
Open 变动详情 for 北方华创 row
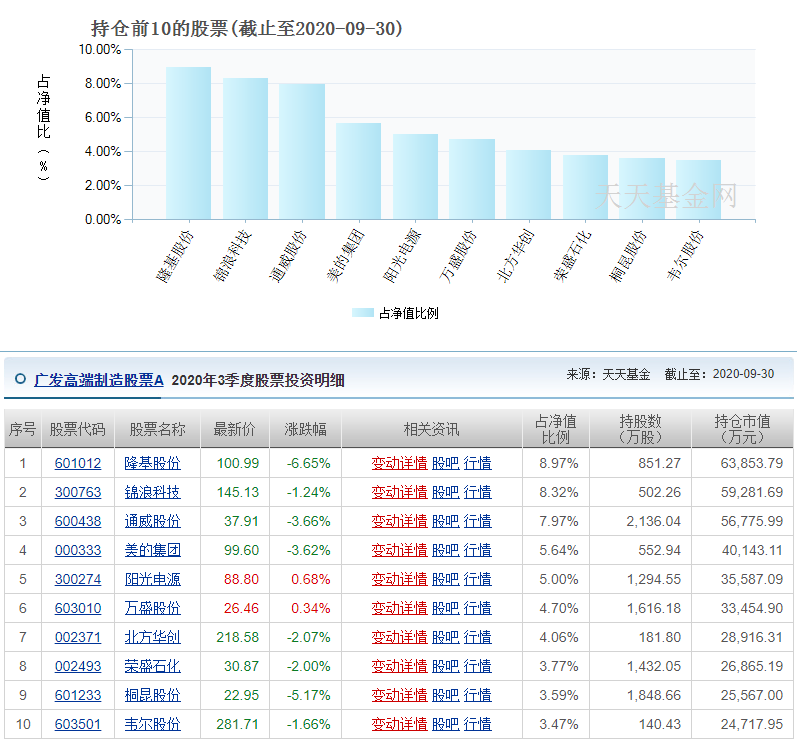pyautogui.click(x=399, y=637)
